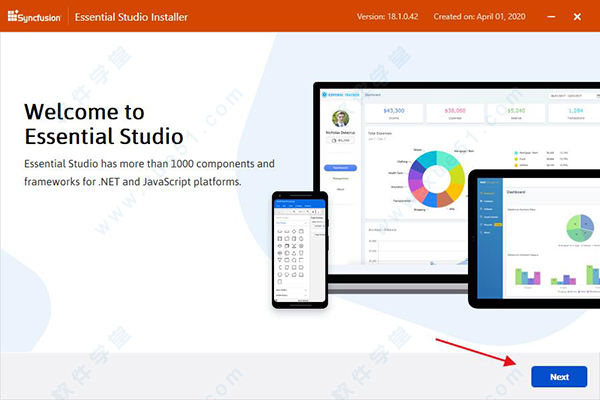The height and width of the screenshot is (400, 600).
Task: Click the Syncfusion logo
Action: coord(34,16)
